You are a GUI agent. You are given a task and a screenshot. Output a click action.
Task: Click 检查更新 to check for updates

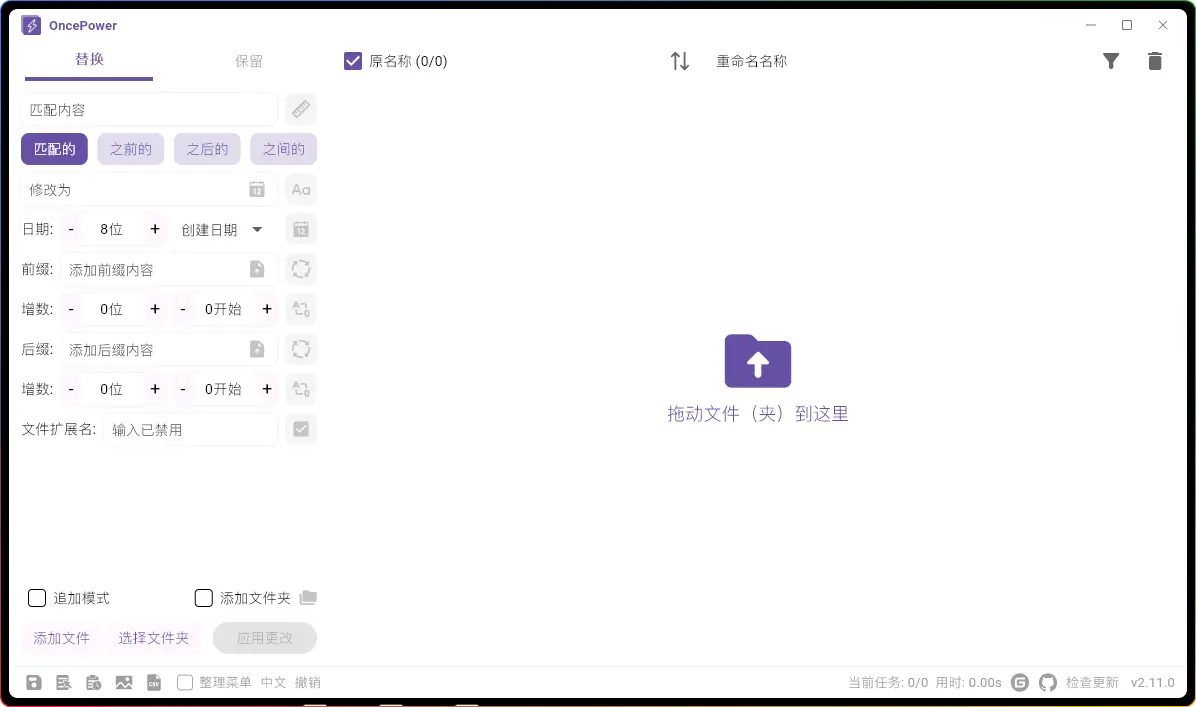[x=1092, y=683]
